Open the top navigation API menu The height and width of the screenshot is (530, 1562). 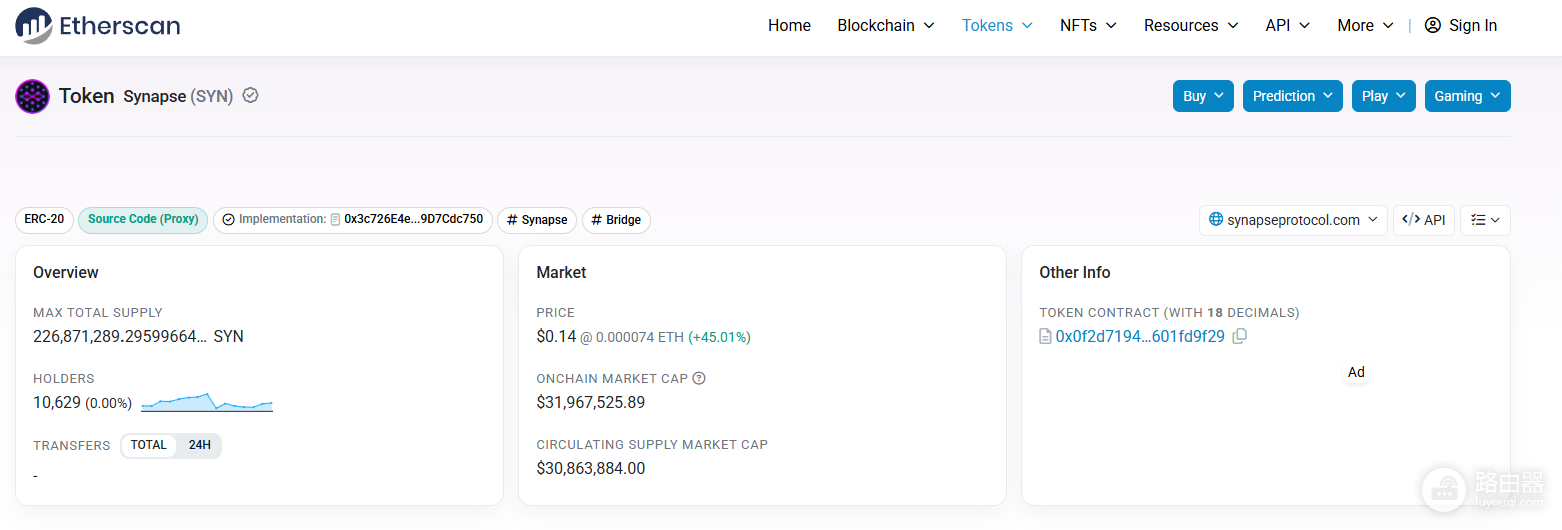click(x=1288, y=26)
